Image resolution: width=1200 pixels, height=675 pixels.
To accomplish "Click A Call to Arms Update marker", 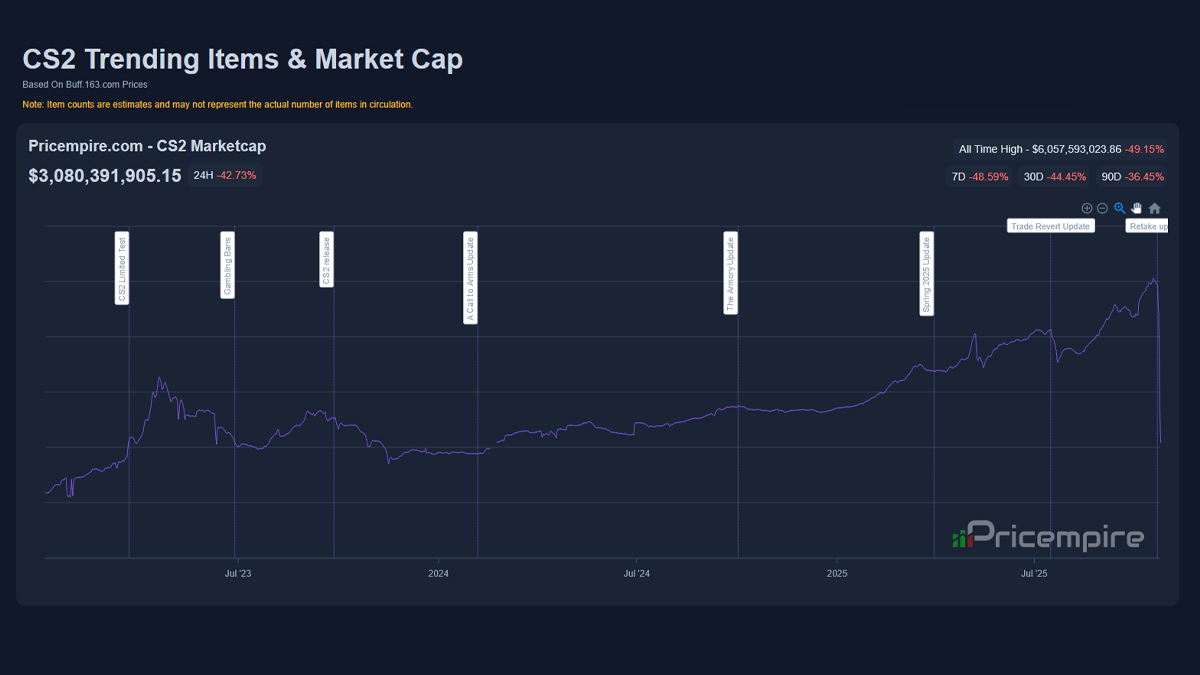I will [470, 278].
